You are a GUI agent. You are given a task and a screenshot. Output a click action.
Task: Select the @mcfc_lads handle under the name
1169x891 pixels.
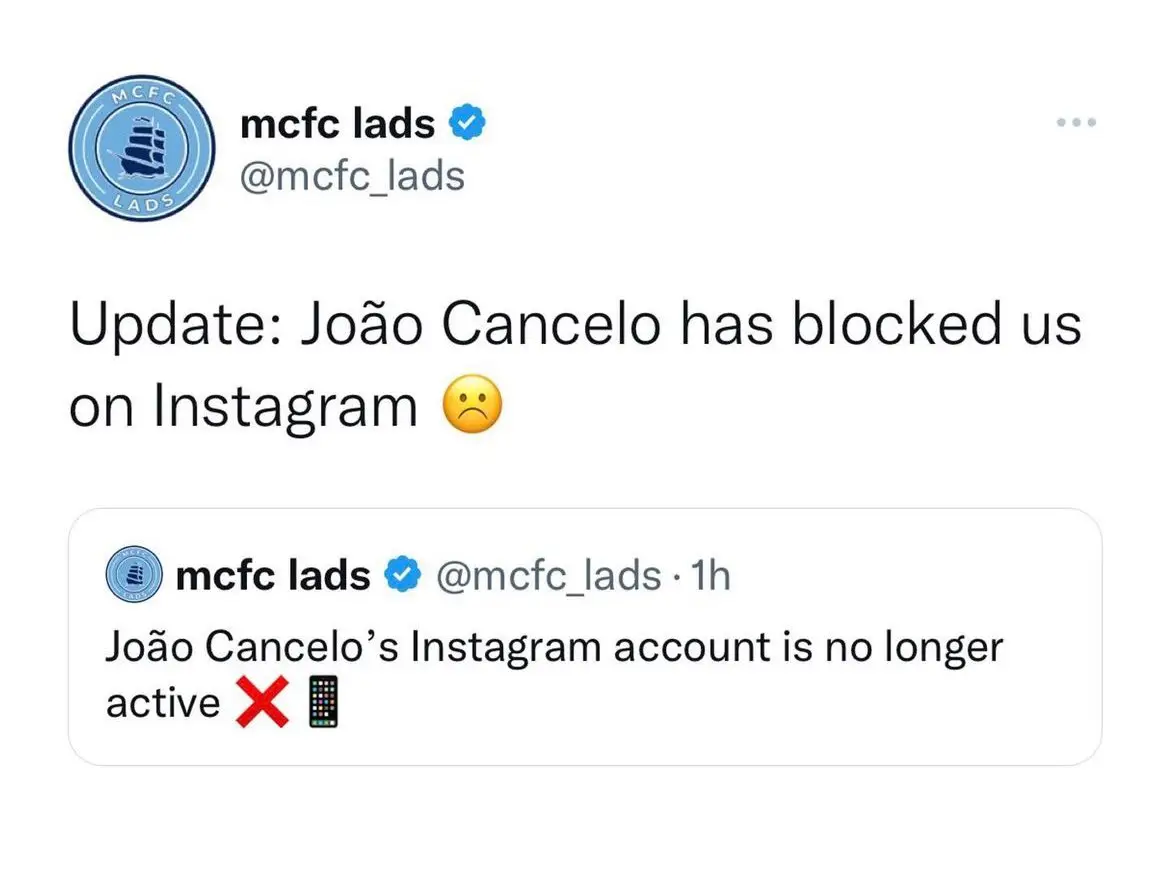coord(354,175)
